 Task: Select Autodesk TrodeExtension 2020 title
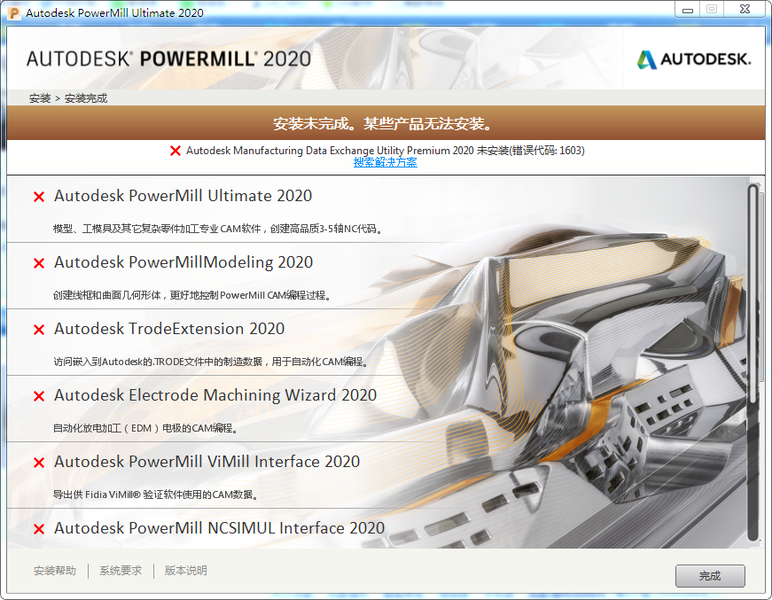(x=169, y=329)
